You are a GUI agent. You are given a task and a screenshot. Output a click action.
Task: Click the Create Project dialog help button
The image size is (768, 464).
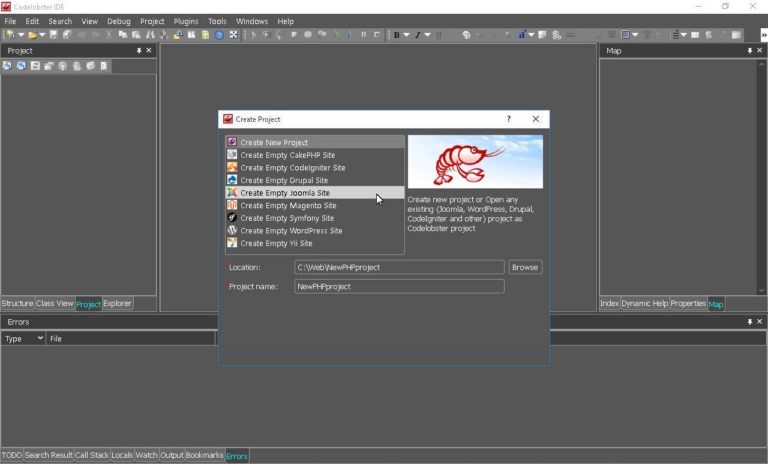[x=508, y=119]
